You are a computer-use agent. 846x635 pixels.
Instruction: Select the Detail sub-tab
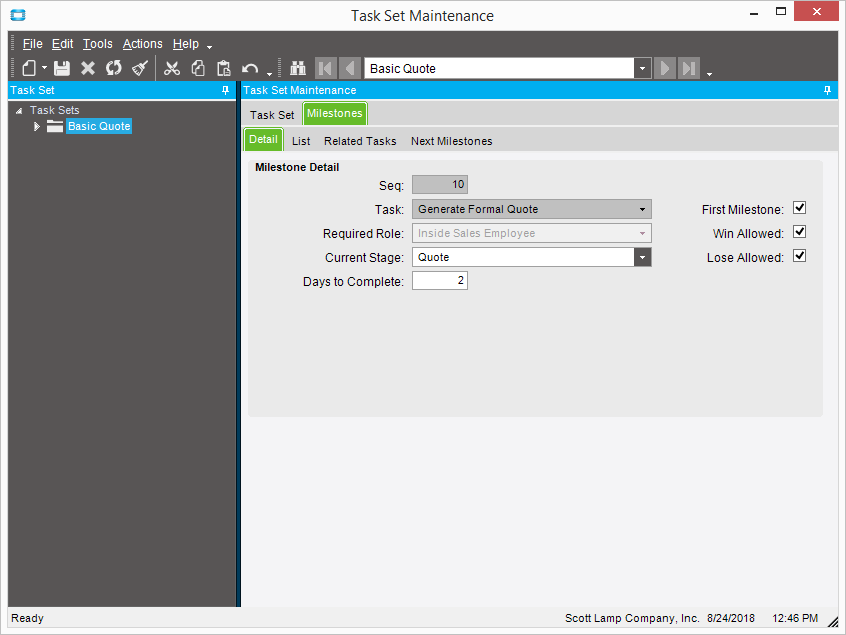[x=263, y=139]
